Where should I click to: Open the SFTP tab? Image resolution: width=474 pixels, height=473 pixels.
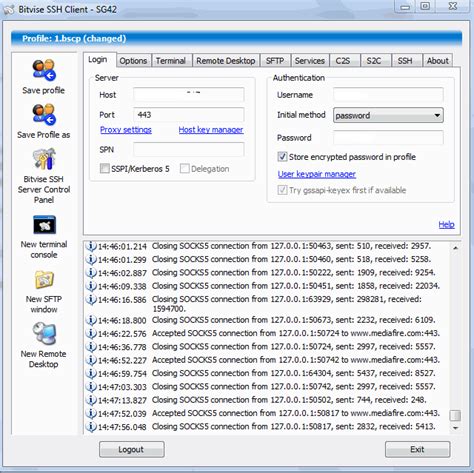tap(275, 61)
